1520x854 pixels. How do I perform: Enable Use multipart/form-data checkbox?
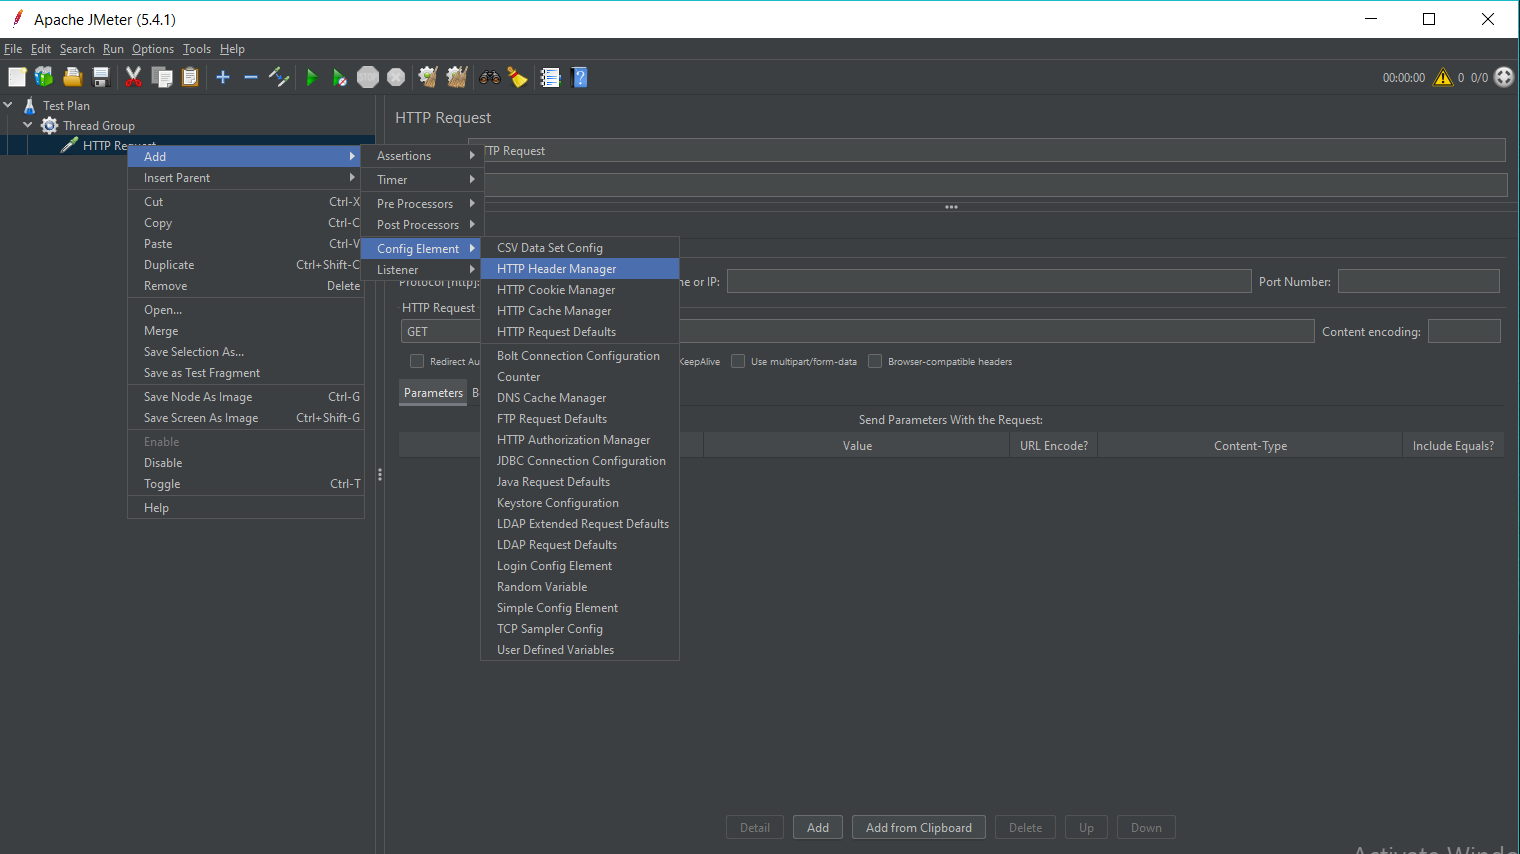click(738, 362)
